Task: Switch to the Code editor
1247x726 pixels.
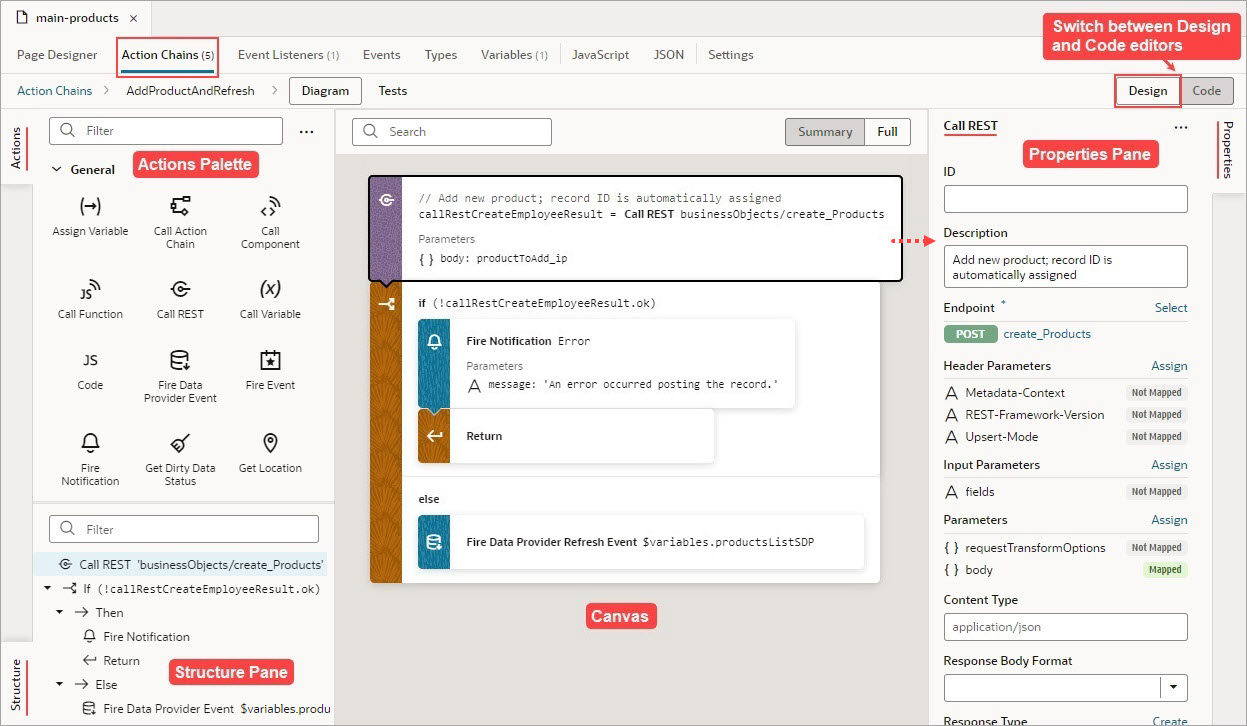Action: click(x=1207, y=90)
